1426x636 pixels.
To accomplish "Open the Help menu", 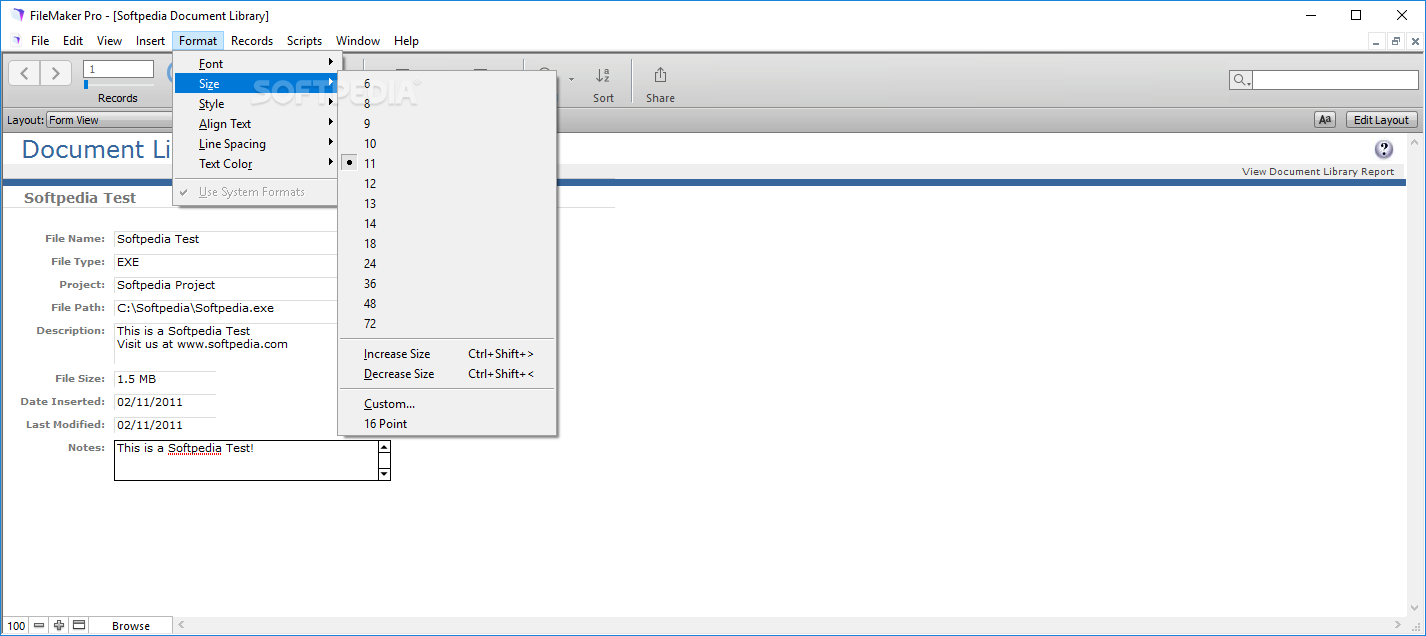I will point(406,41).
